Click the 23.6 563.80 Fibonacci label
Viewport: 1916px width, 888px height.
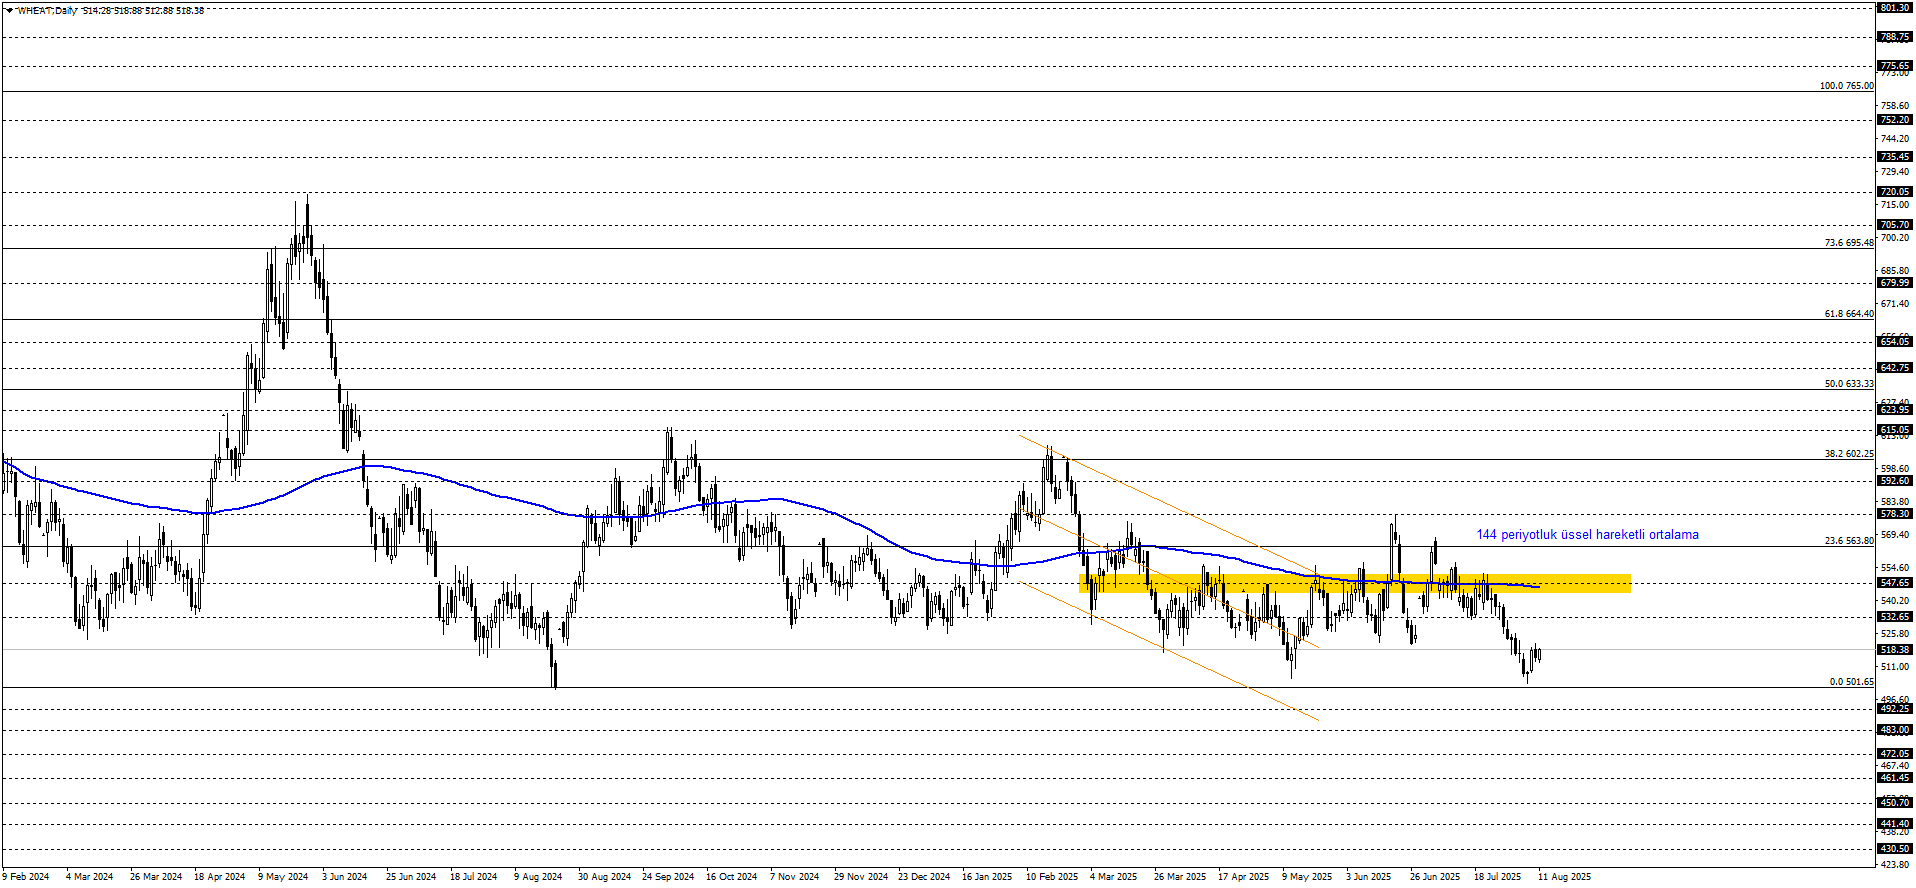1849,541
